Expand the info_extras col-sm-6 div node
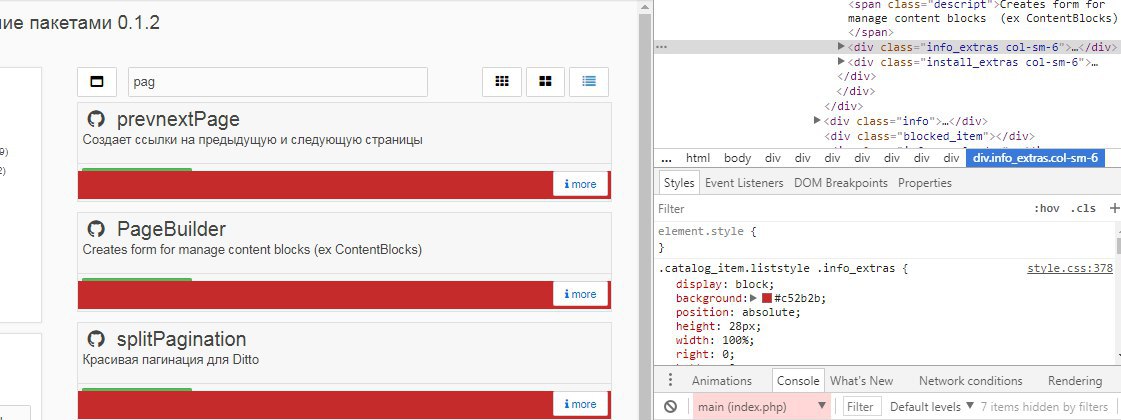 841,47
